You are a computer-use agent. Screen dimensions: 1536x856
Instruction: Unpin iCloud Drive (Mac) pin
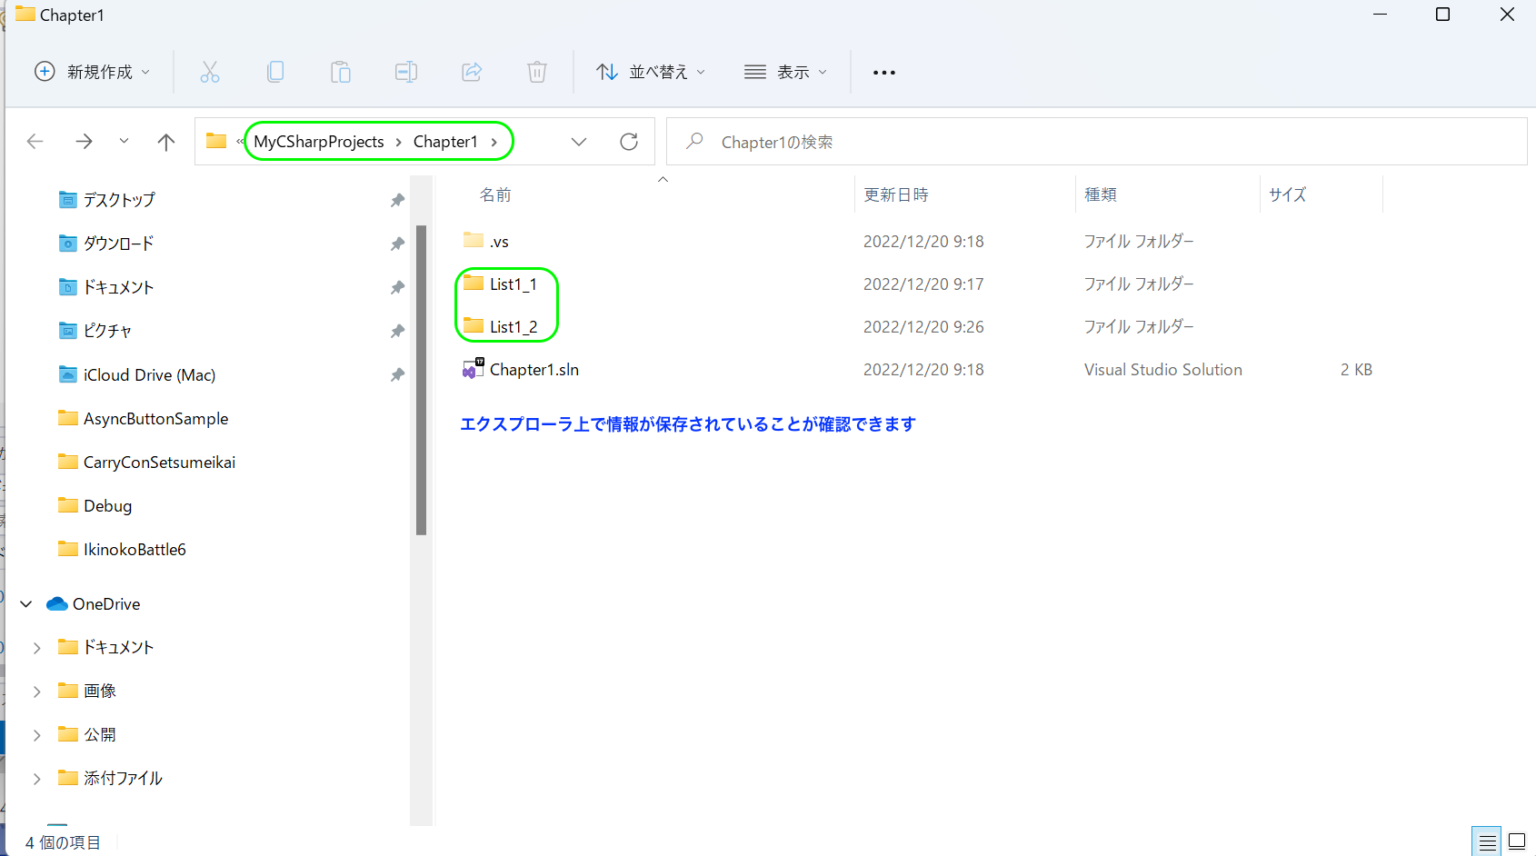tap(397, 375)
